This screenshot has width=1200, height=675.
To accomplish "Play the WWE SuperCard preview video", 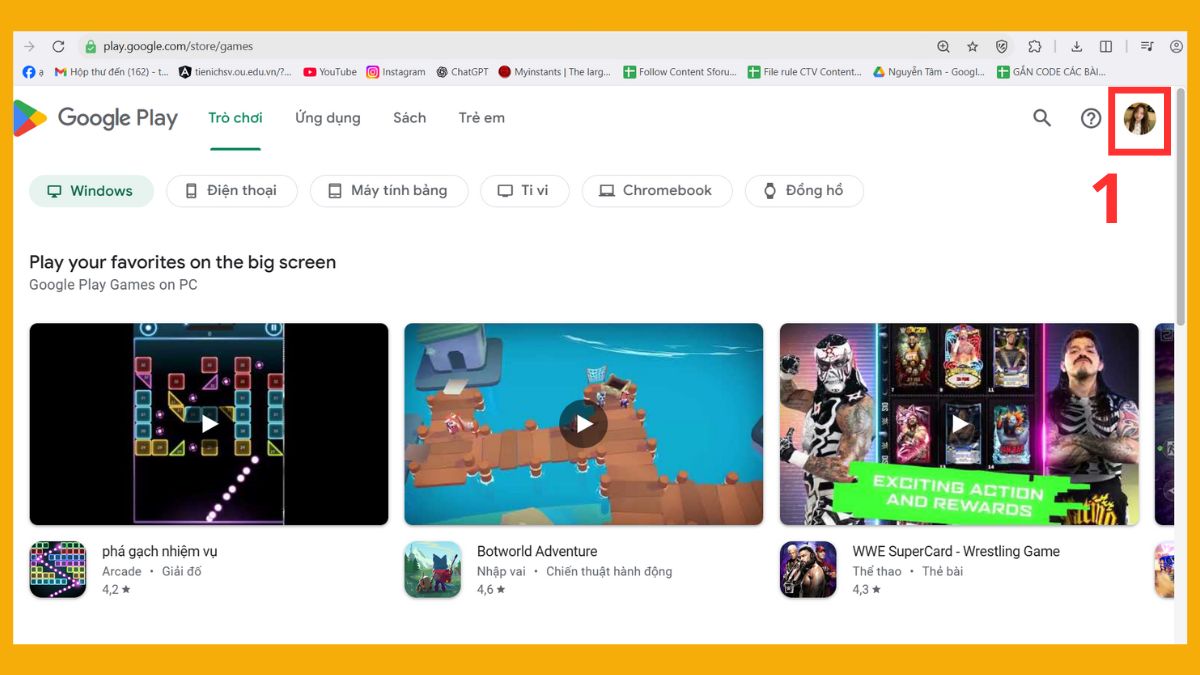I will (x=959, y=424).
